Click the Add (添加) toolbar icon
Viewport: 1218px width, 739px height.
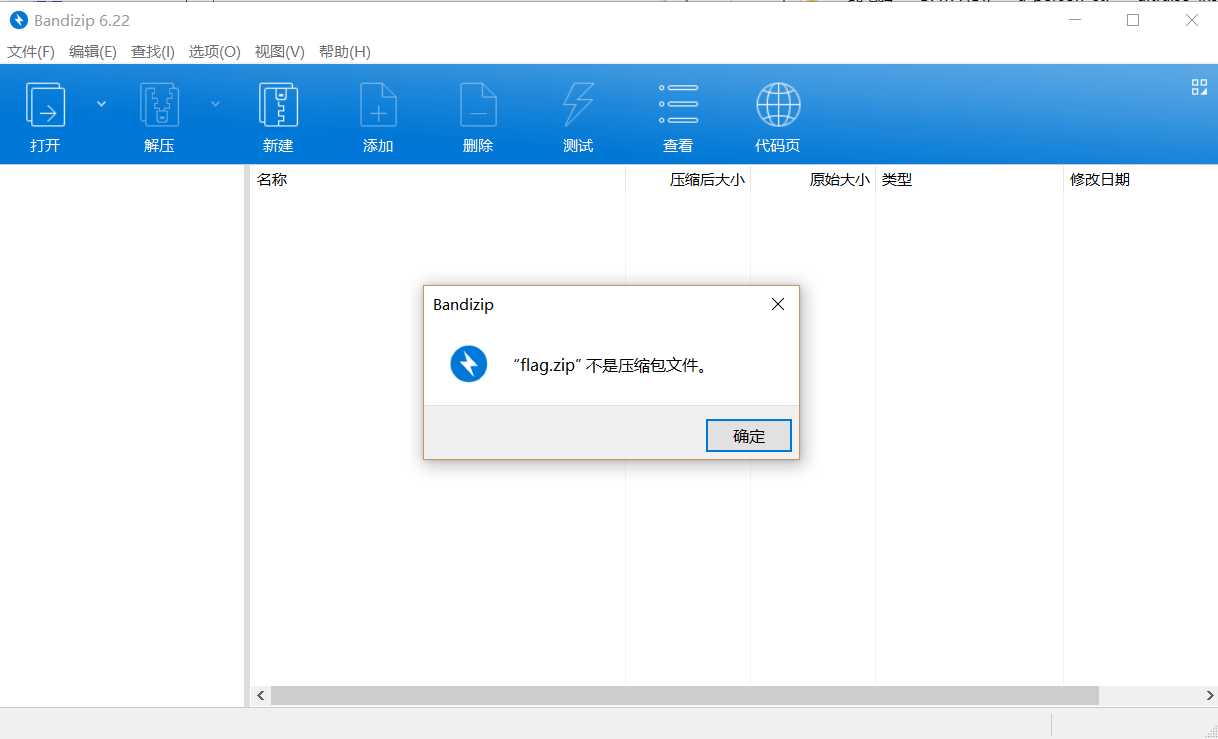tap(378, 104)
